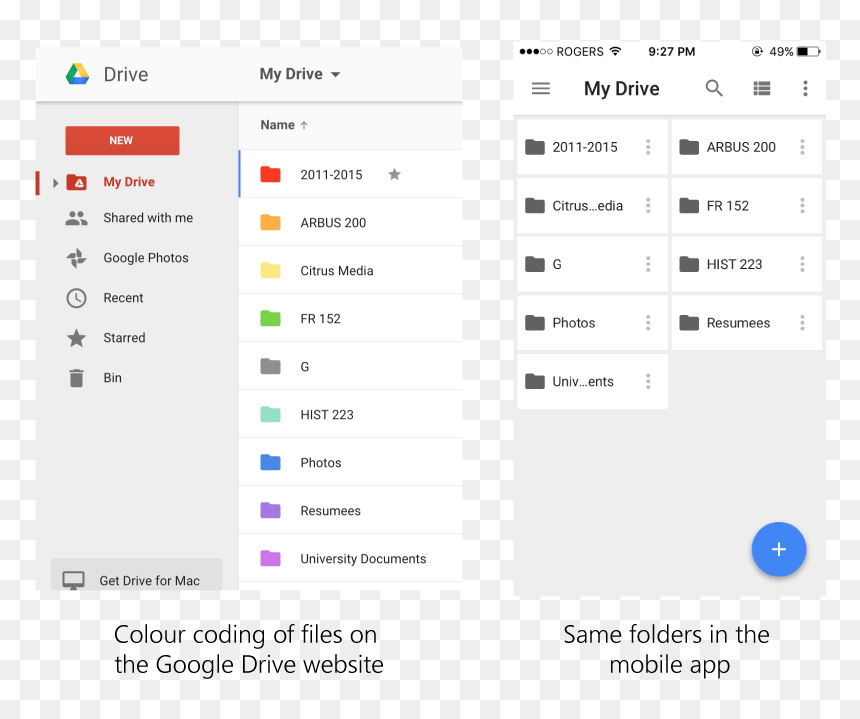Image resolution: width=860 pixels, height=719 pixels.
Task: Click the monitor icon beside Get Drive
Action: (x=73, y=580)
